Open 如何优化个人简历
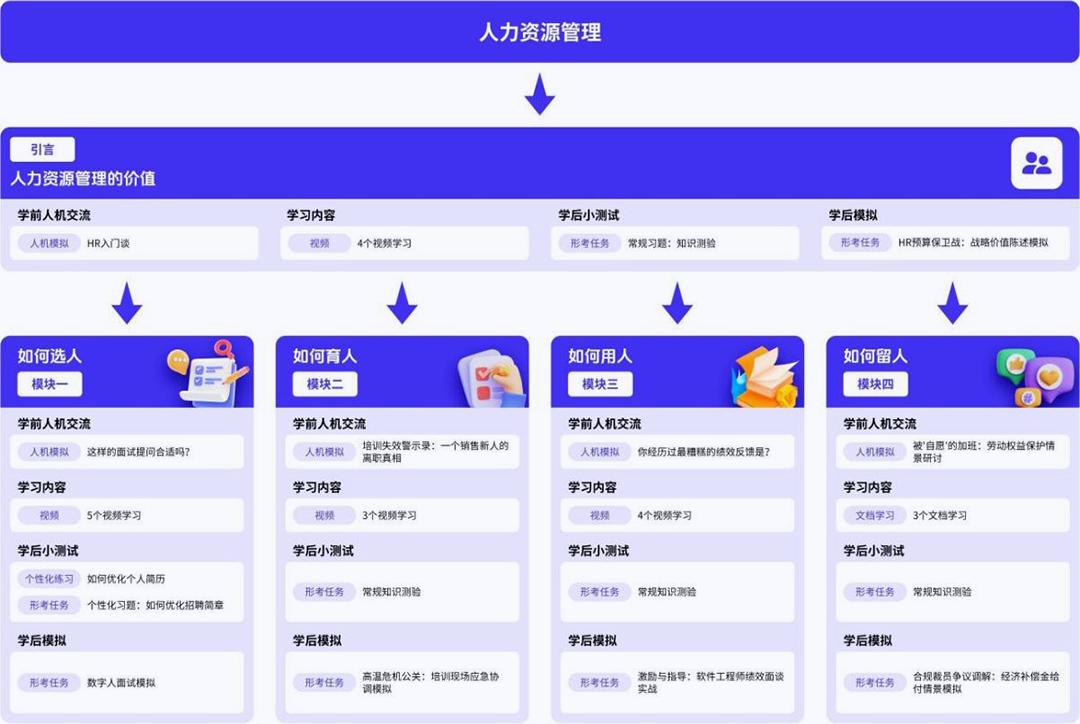The image size is (1080, 724). [x=126, y=579]
